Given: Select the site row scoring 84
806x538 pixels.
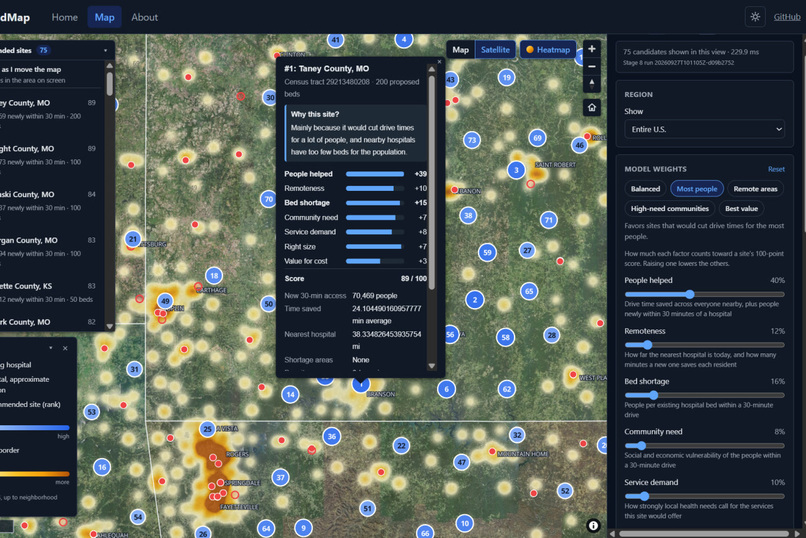Looking at the screenshot, I should click(x=49, y=200).
